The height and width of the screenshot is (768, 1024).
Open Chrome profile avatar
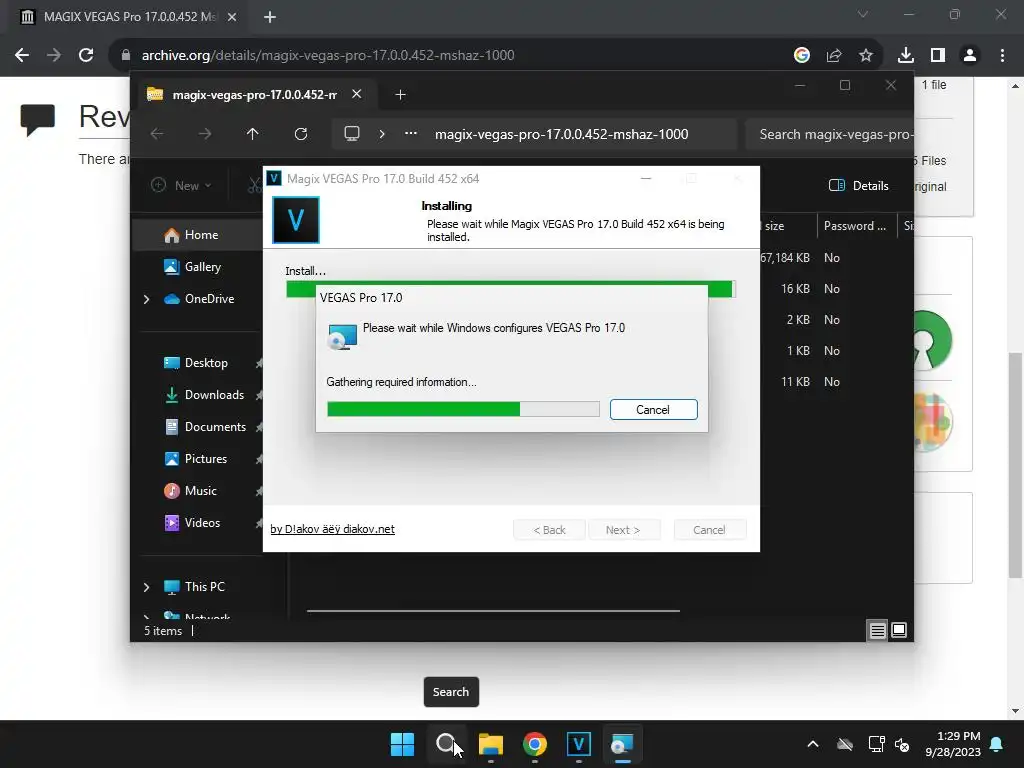[x=970, y=56]
